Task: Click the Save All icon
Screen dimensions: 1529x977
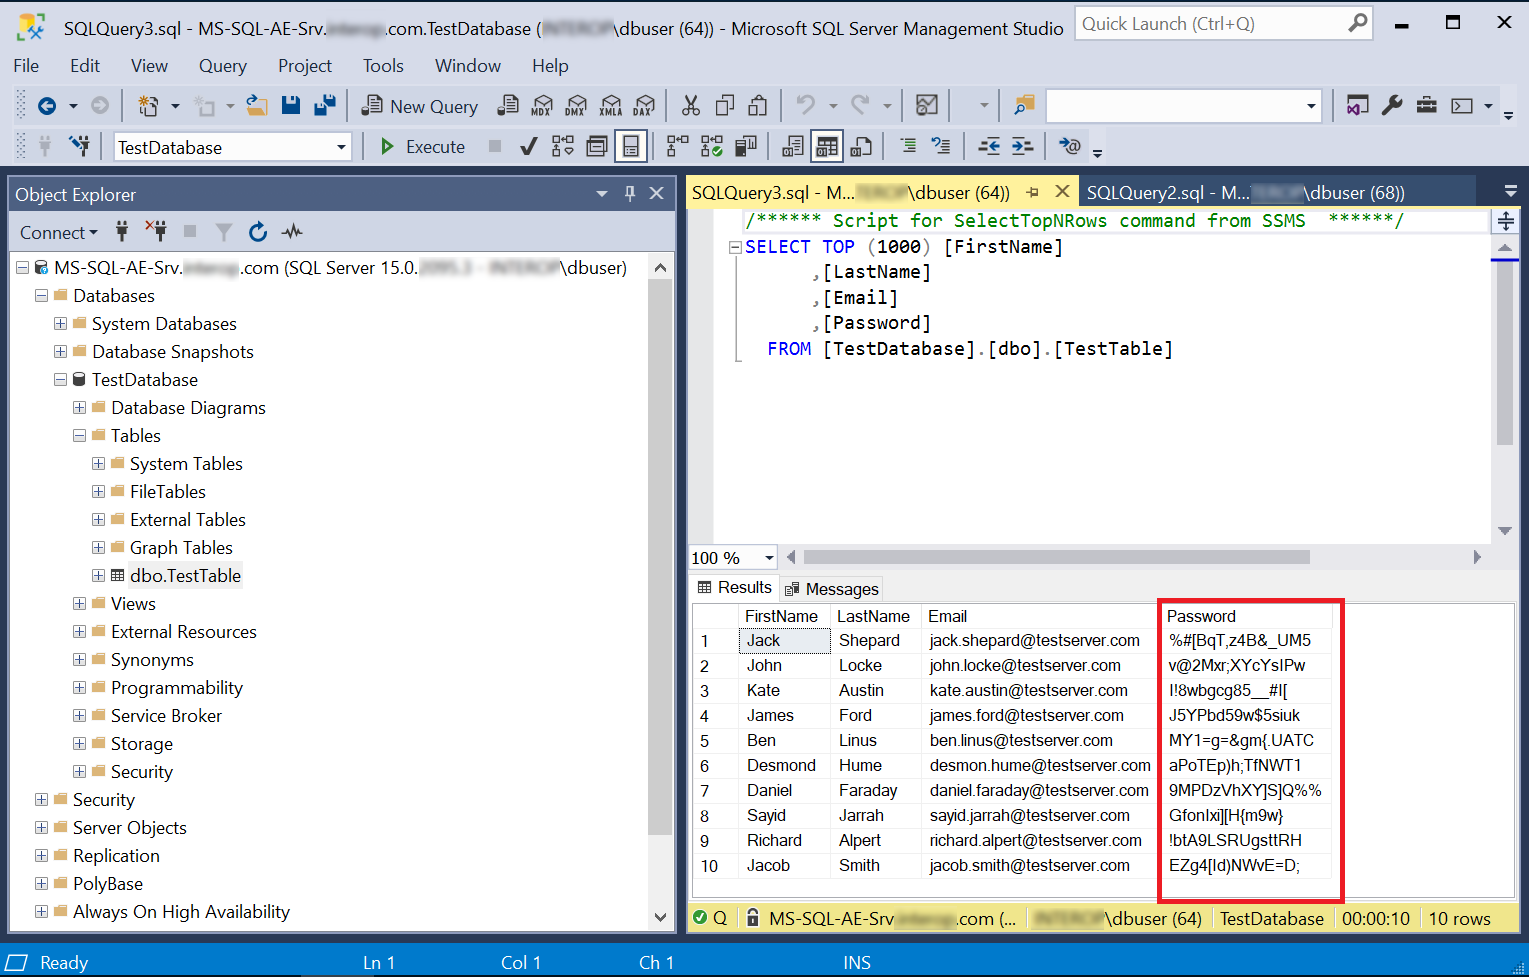Action: (x=325, y=106)
